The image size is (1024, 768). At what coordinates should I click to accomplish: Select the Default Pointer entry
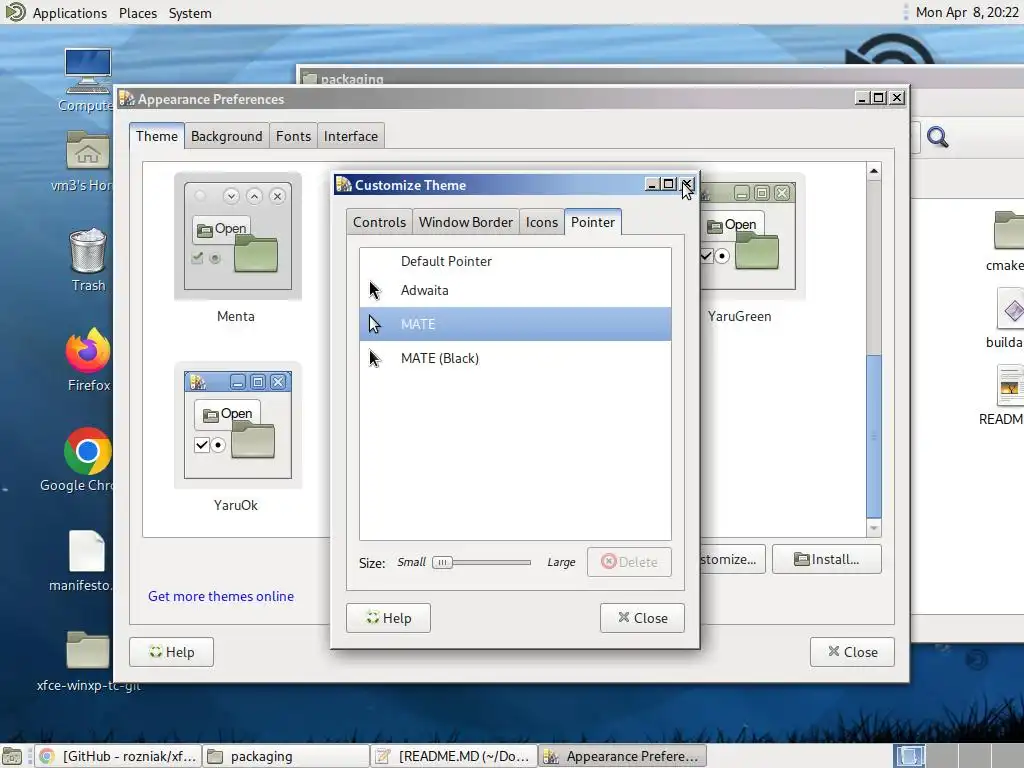coord(515,261)
